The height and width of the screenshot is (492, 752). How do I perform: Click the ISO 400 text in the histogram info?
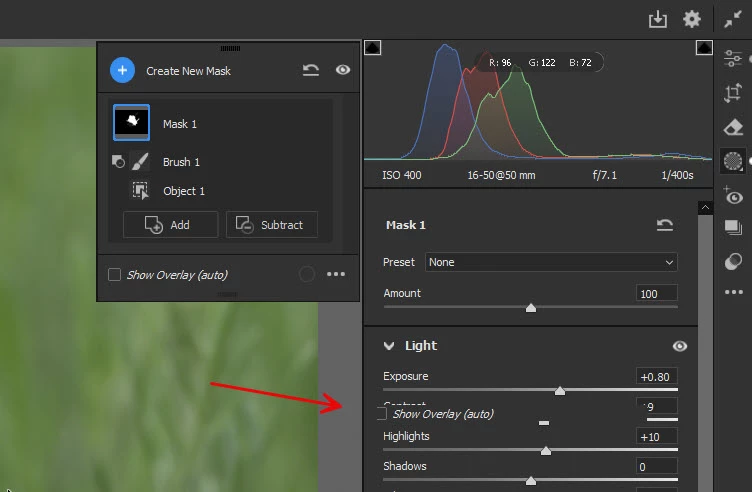(x=401, y=175)
